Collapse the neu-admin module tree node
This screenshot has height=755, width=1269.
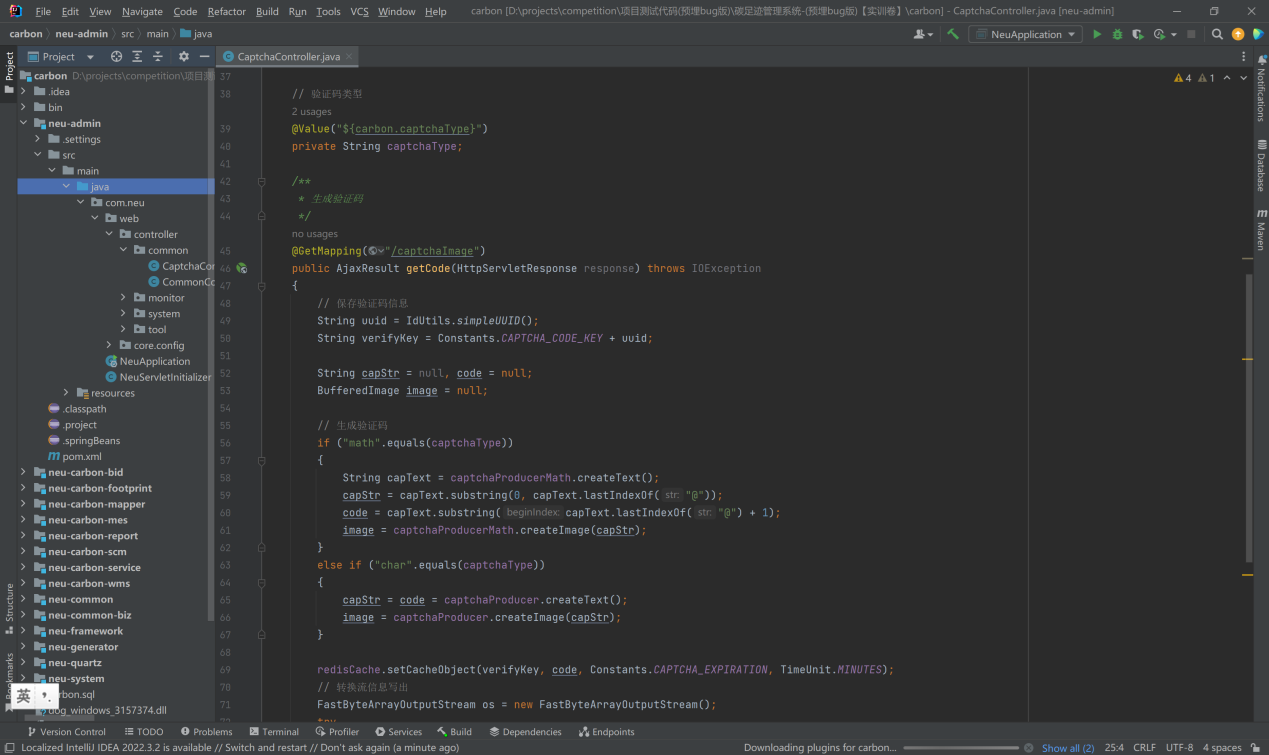[x=23, y=123]
